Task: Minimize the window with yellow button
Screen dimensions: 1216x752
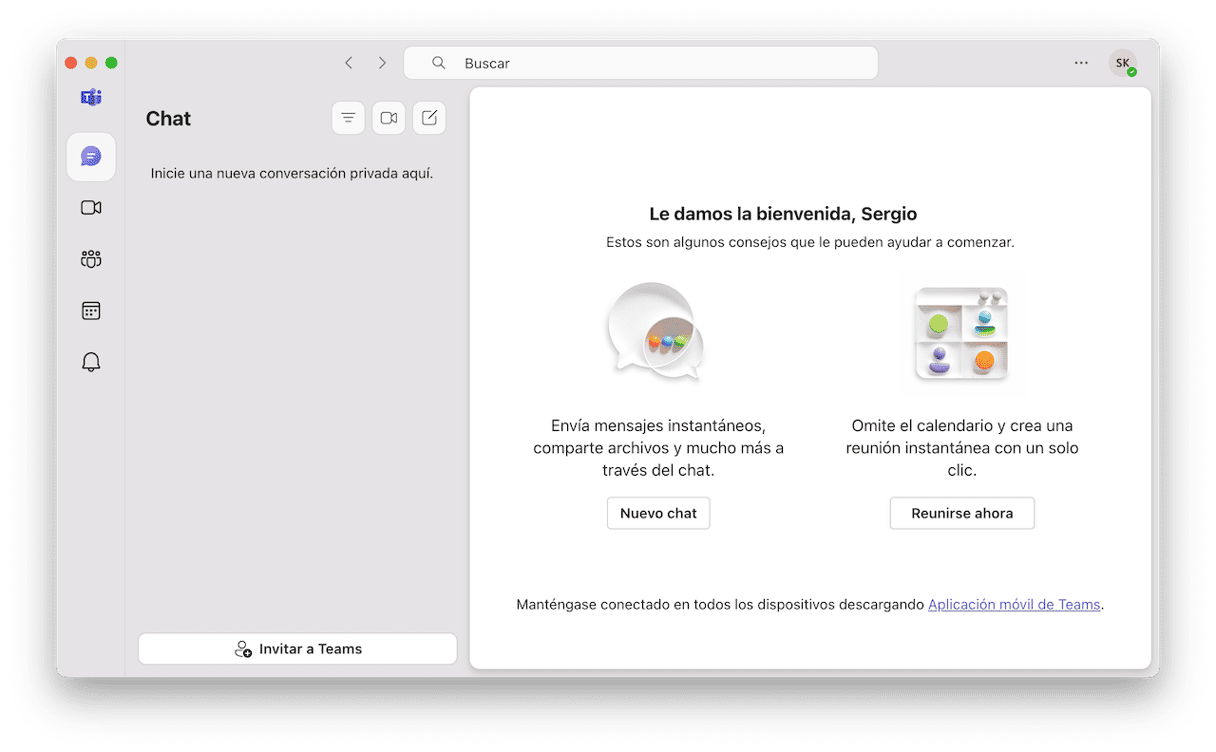Action: 91,63
